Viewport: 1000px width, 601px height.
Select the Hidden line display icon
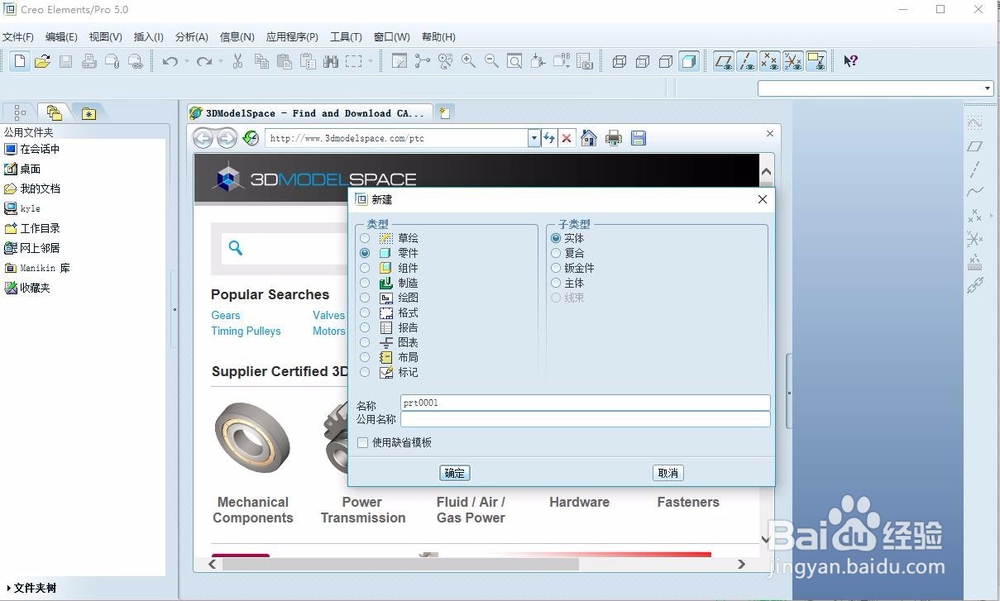[x=642, y=61]
